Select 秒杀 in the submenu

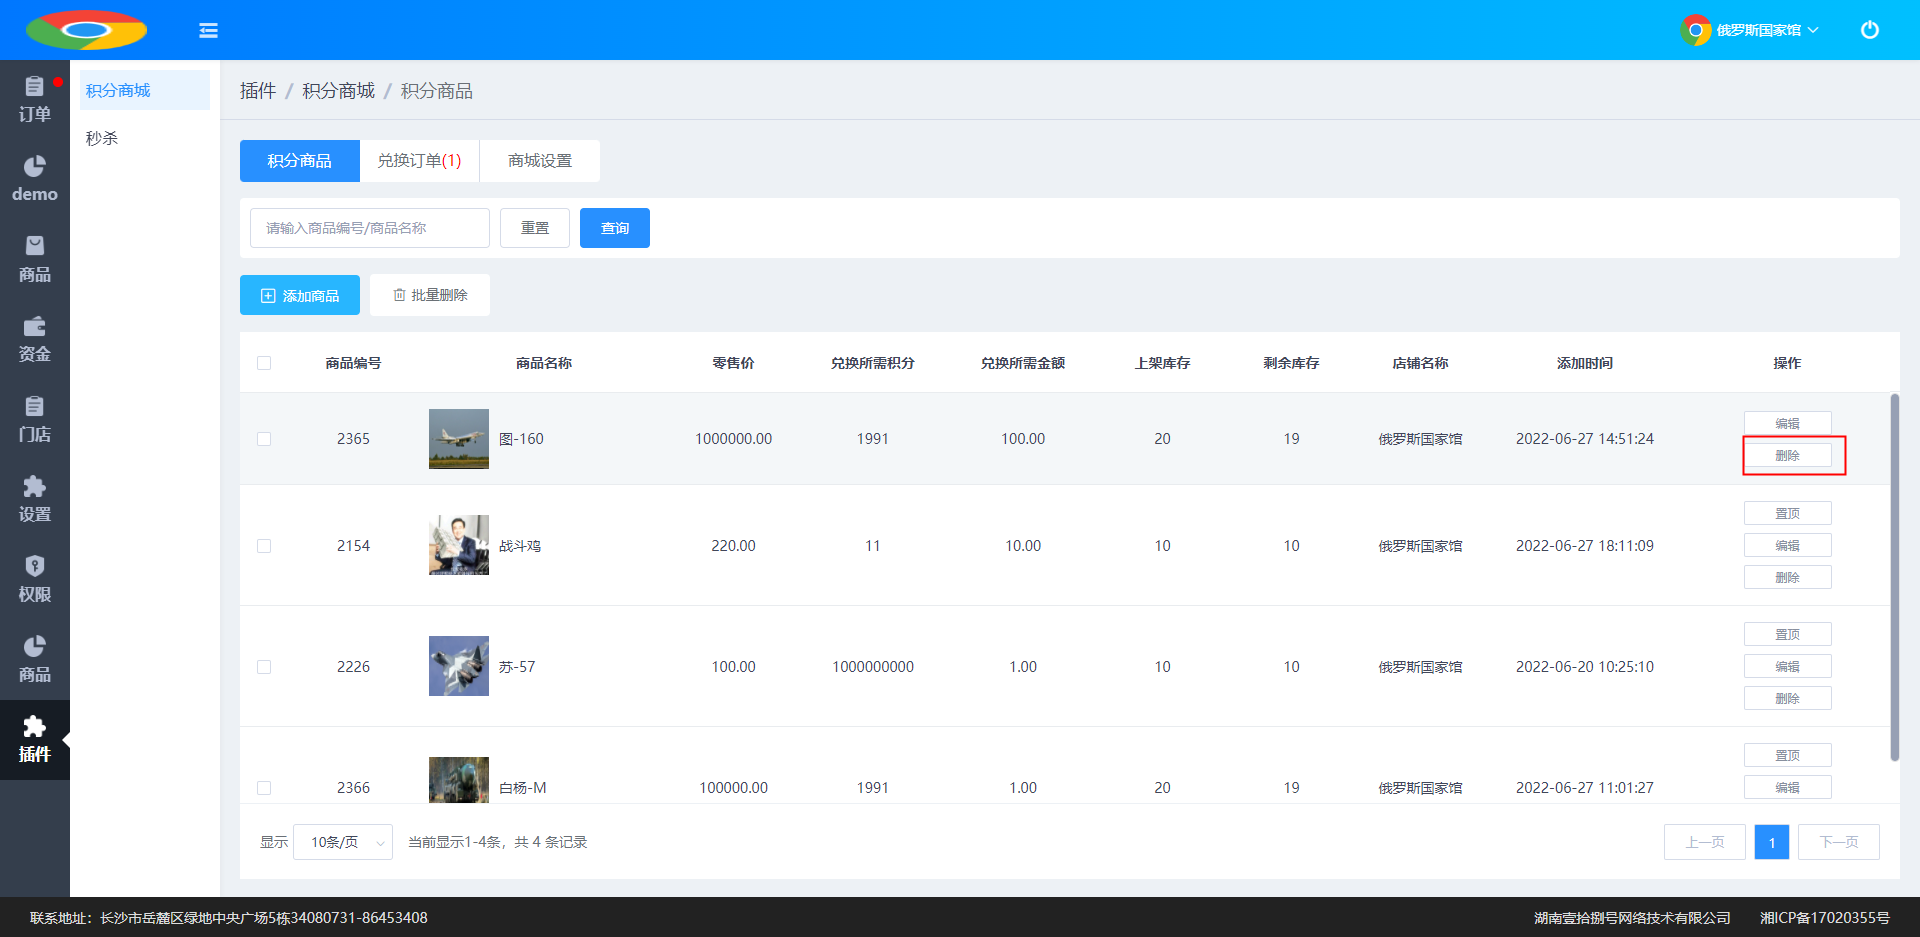tap(145, 138)
